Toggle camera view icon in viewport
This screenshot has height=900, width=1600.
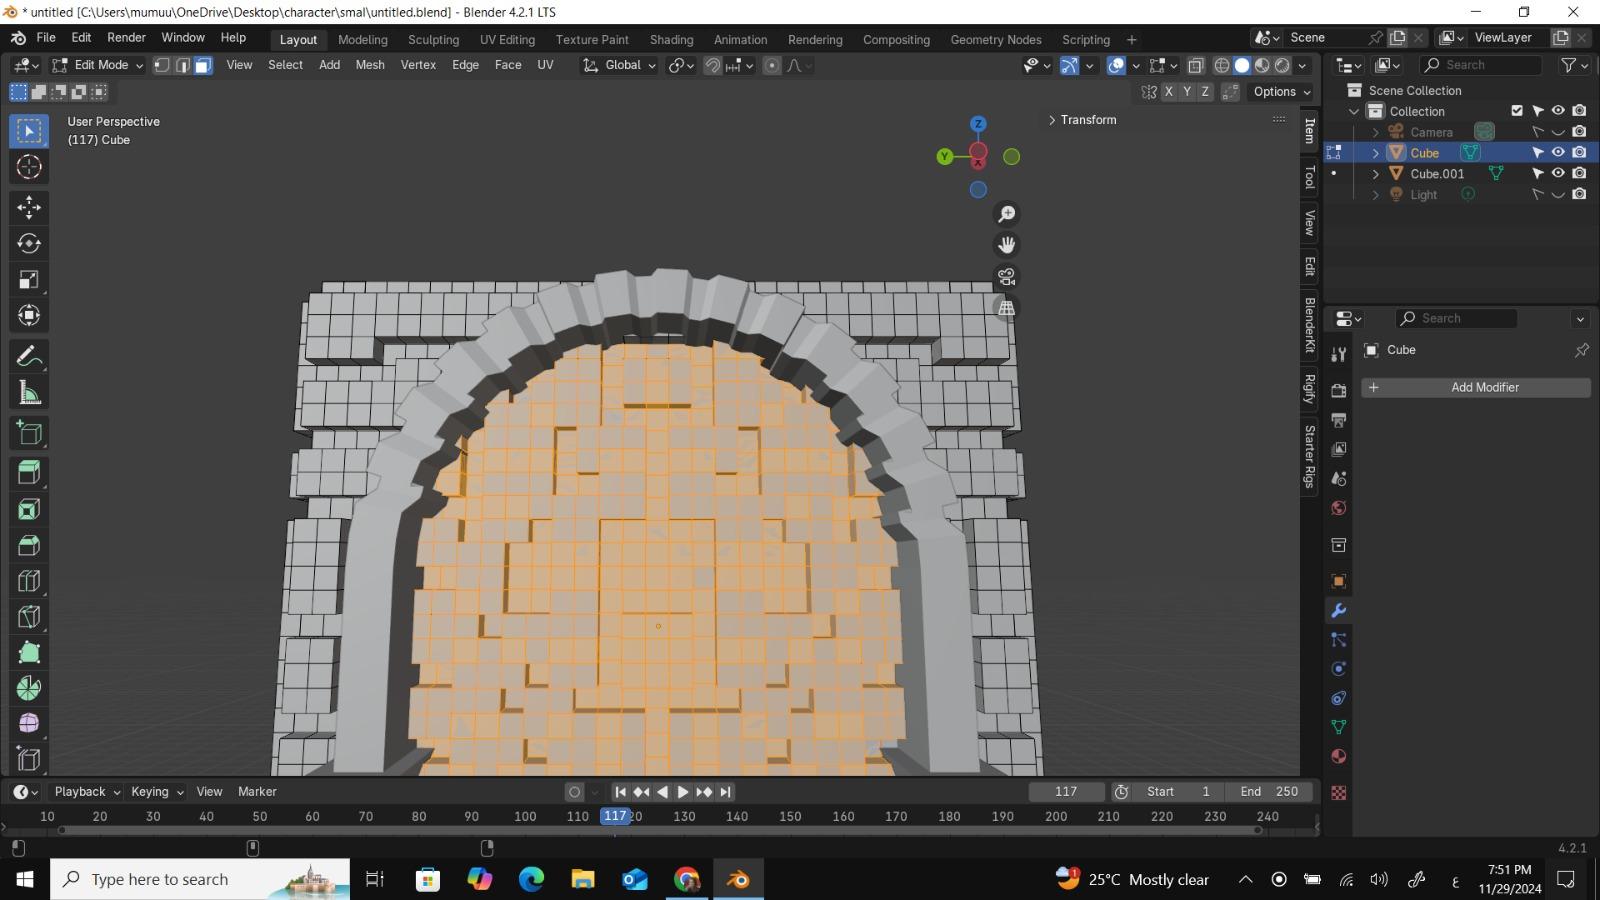coord(1006,276)
